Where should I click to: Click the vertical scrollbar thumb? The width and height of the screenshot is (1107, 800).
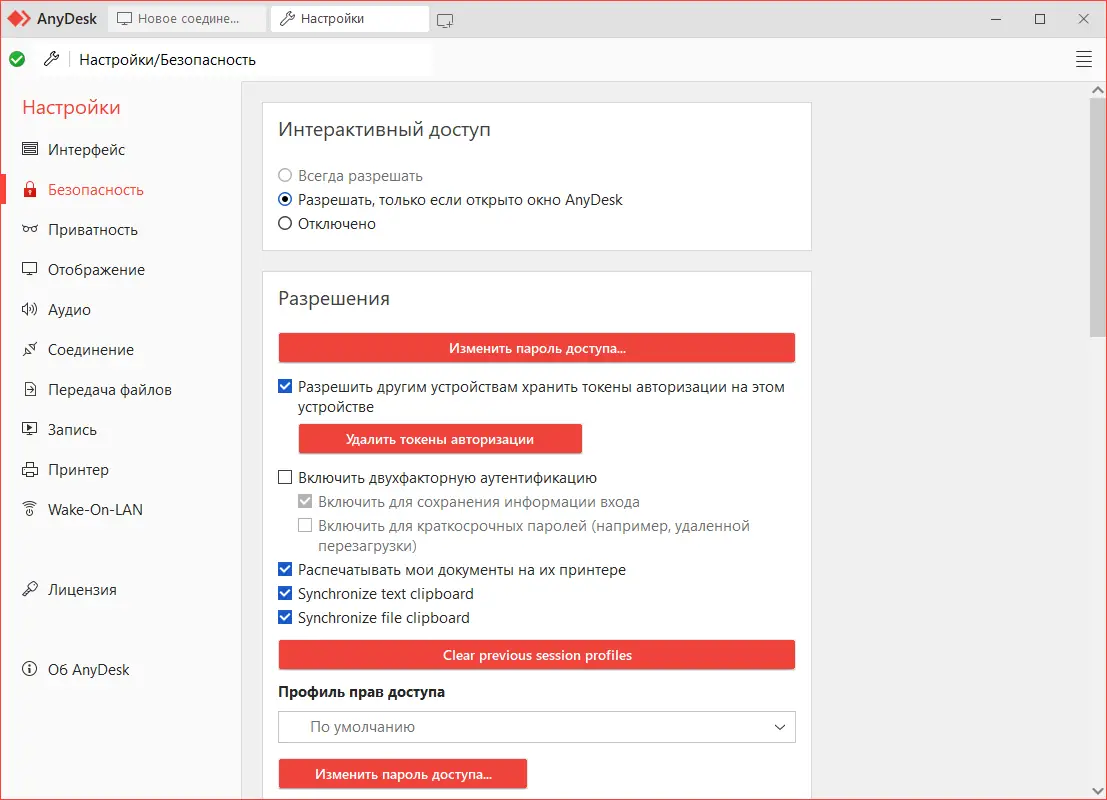(1098, 219)
